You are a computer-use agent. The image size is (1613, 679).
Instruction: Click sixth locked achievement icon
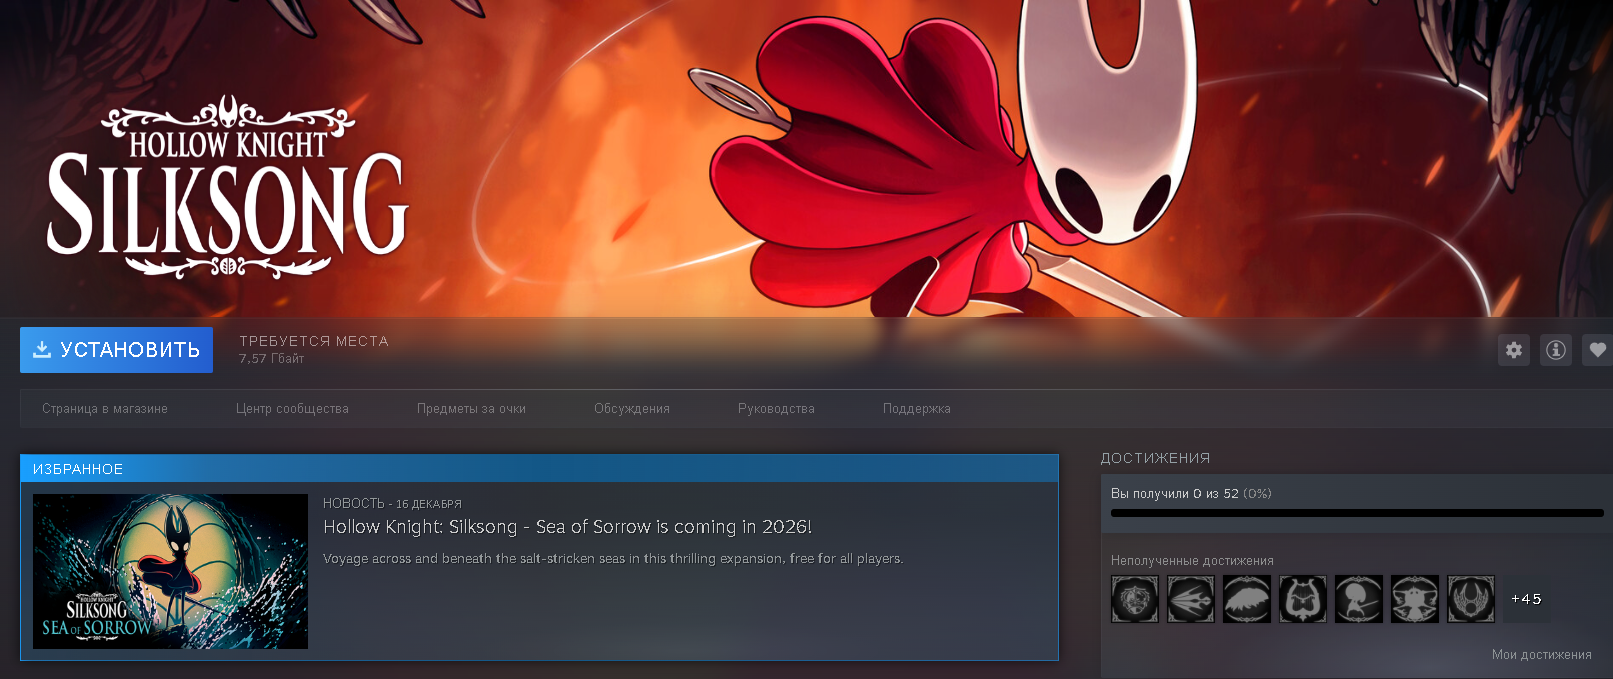click(x=1415, y=599)
